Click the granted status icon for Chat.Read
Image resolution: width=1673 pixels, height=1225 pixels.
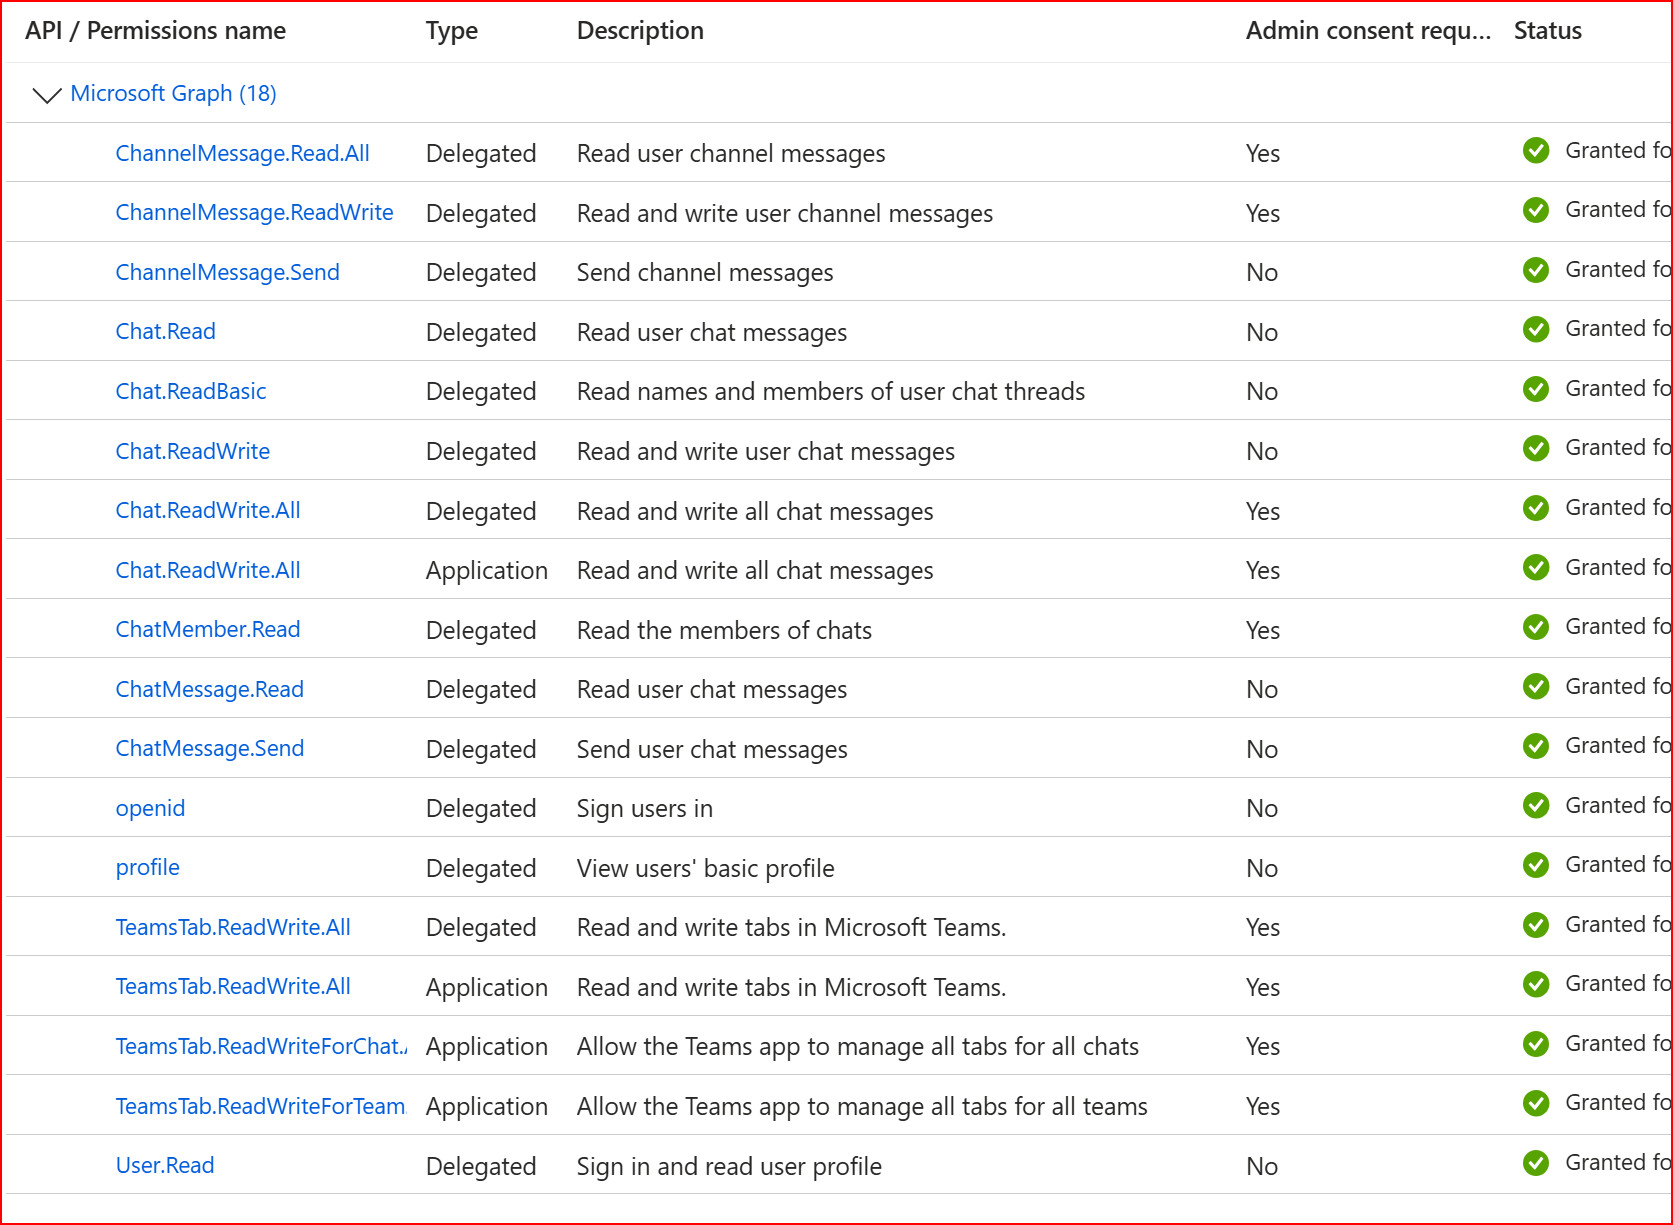(x=1536, y=329)
